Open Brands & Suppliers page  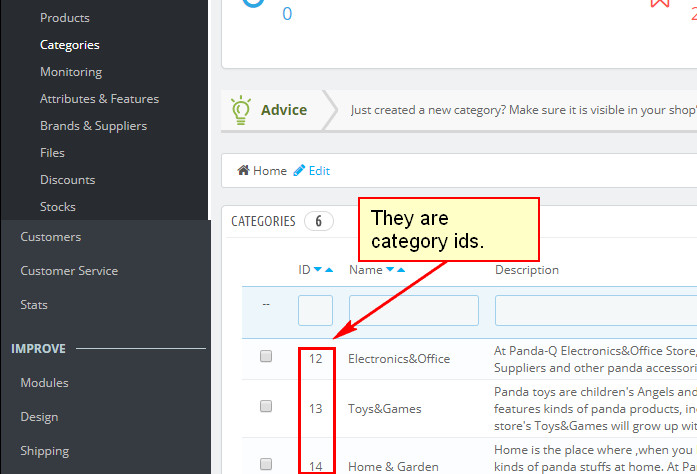point(93,126)
